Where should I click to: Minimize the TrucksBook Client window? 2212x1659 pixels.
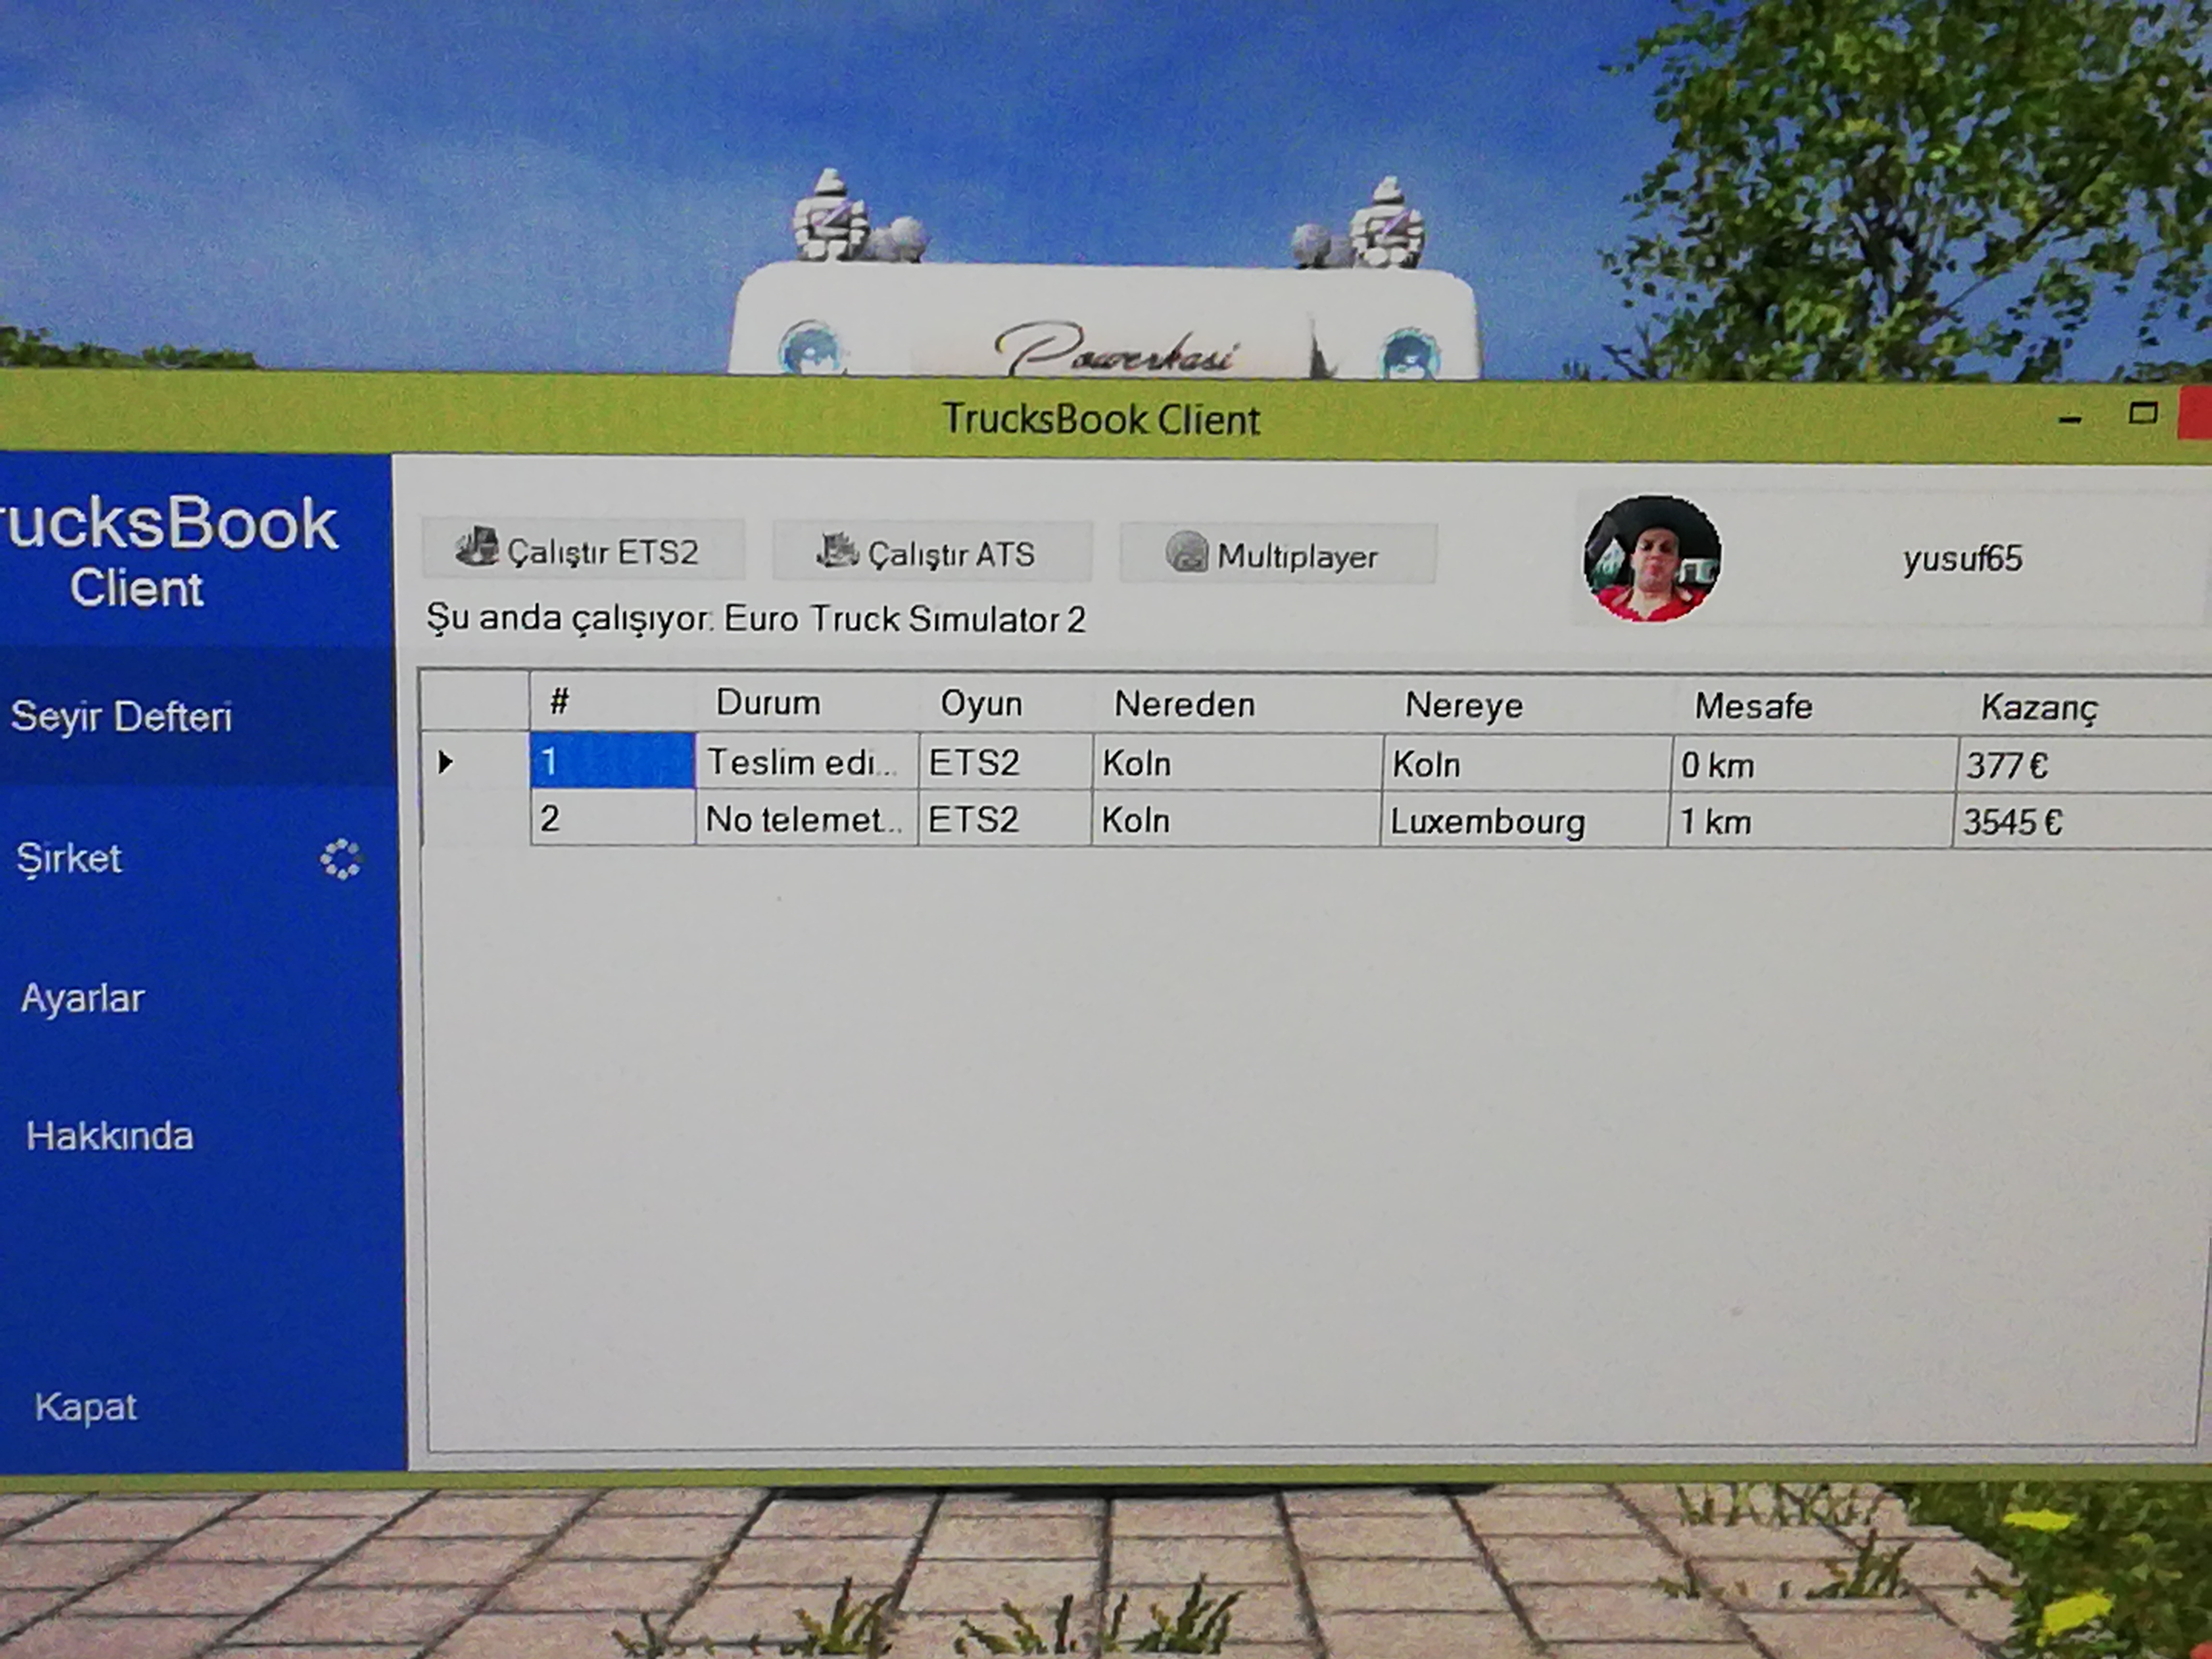coord(2070,419)
